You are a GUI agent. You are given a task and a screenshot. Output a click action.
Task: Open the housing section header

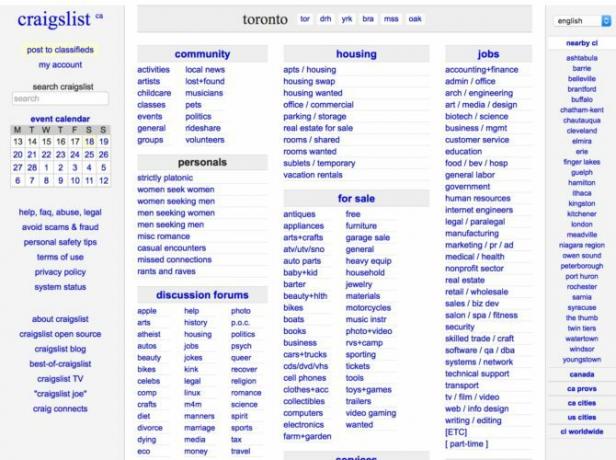pos(356,54)
